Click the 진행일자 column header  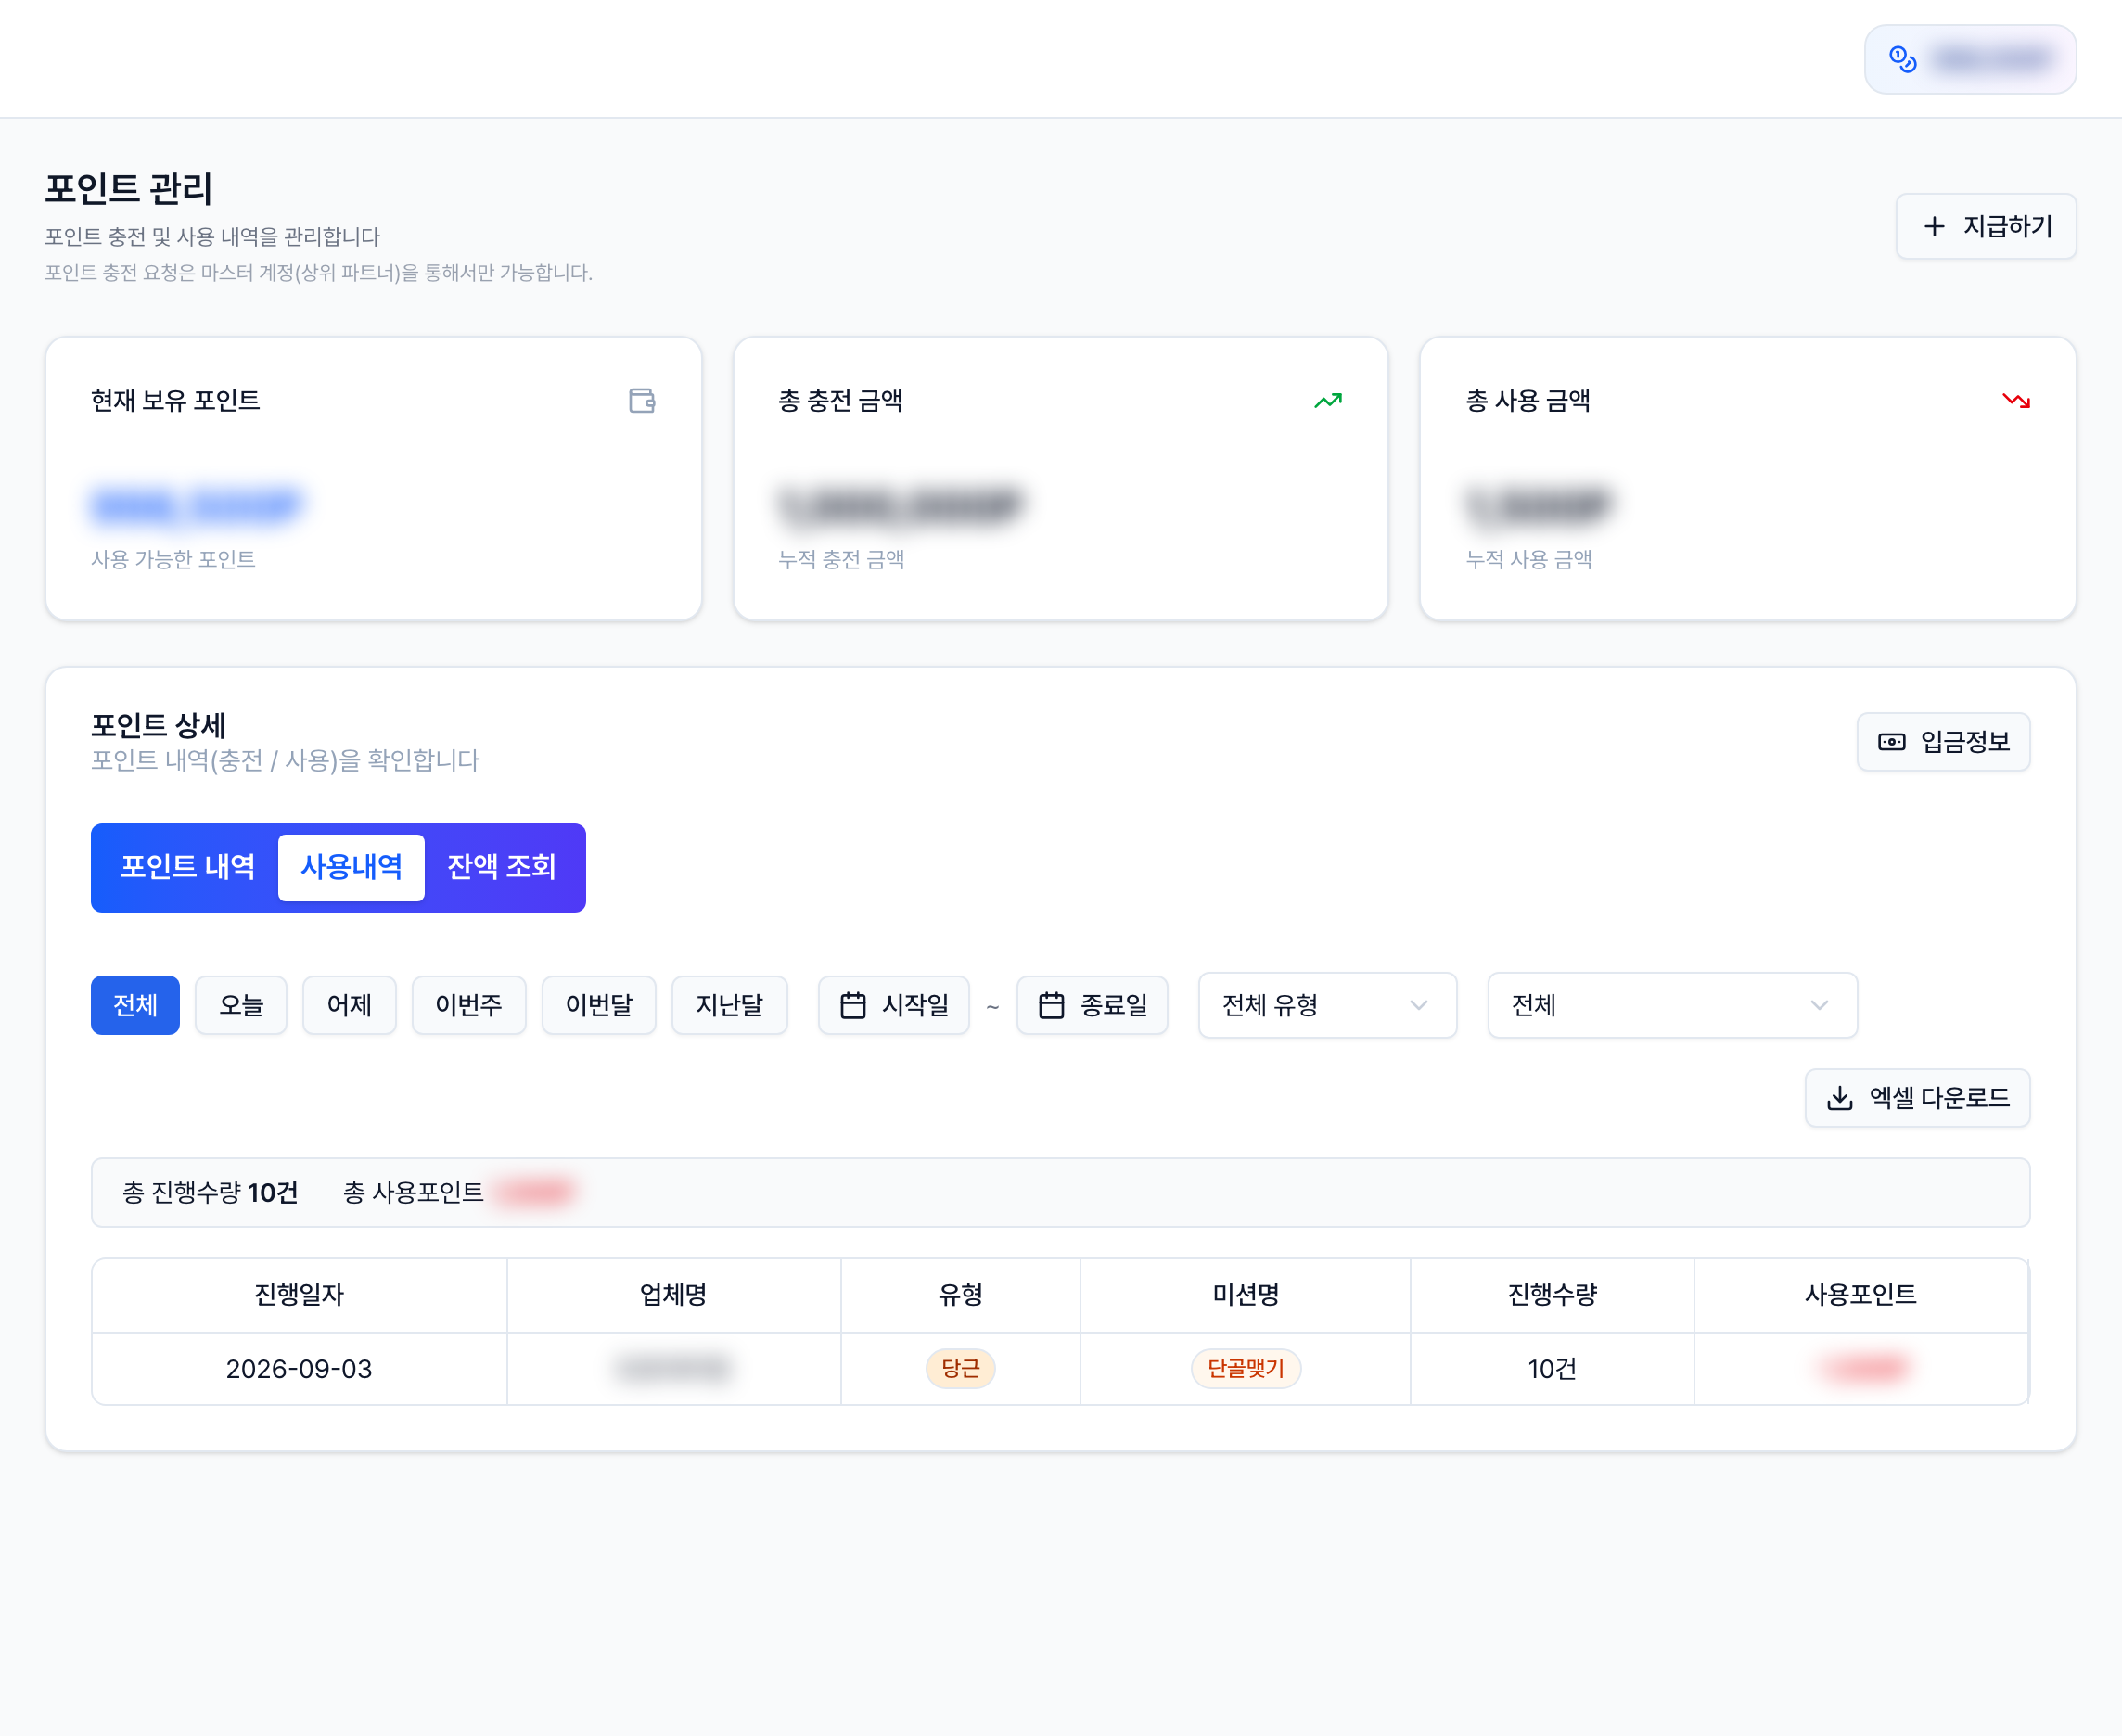(x=298, y=1295)
